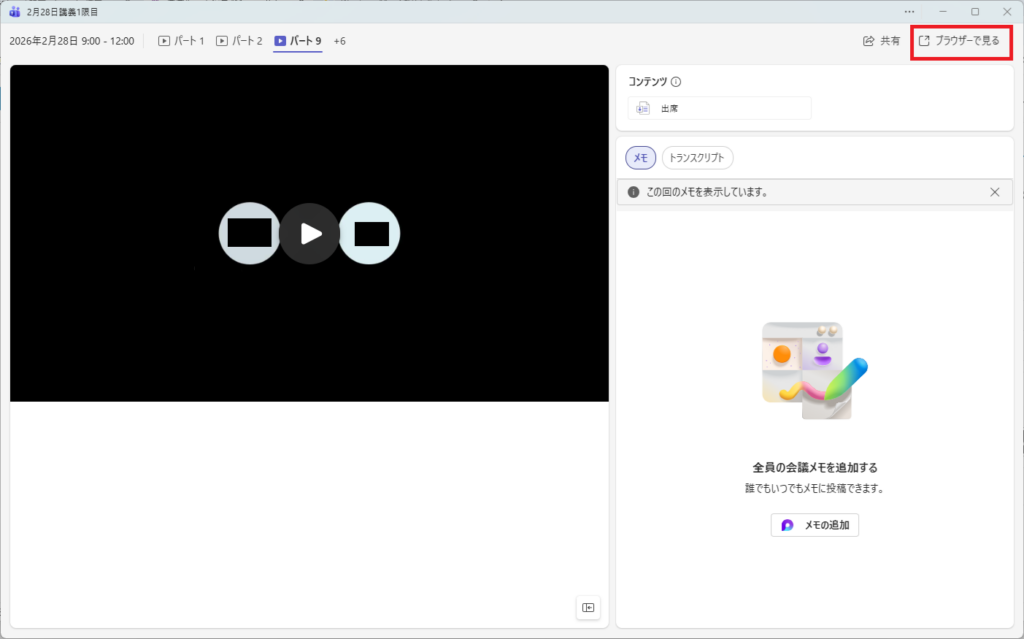Open the 出席 attendance file
The height and width of the screenshot is (639, 1024).
(719, 108)
